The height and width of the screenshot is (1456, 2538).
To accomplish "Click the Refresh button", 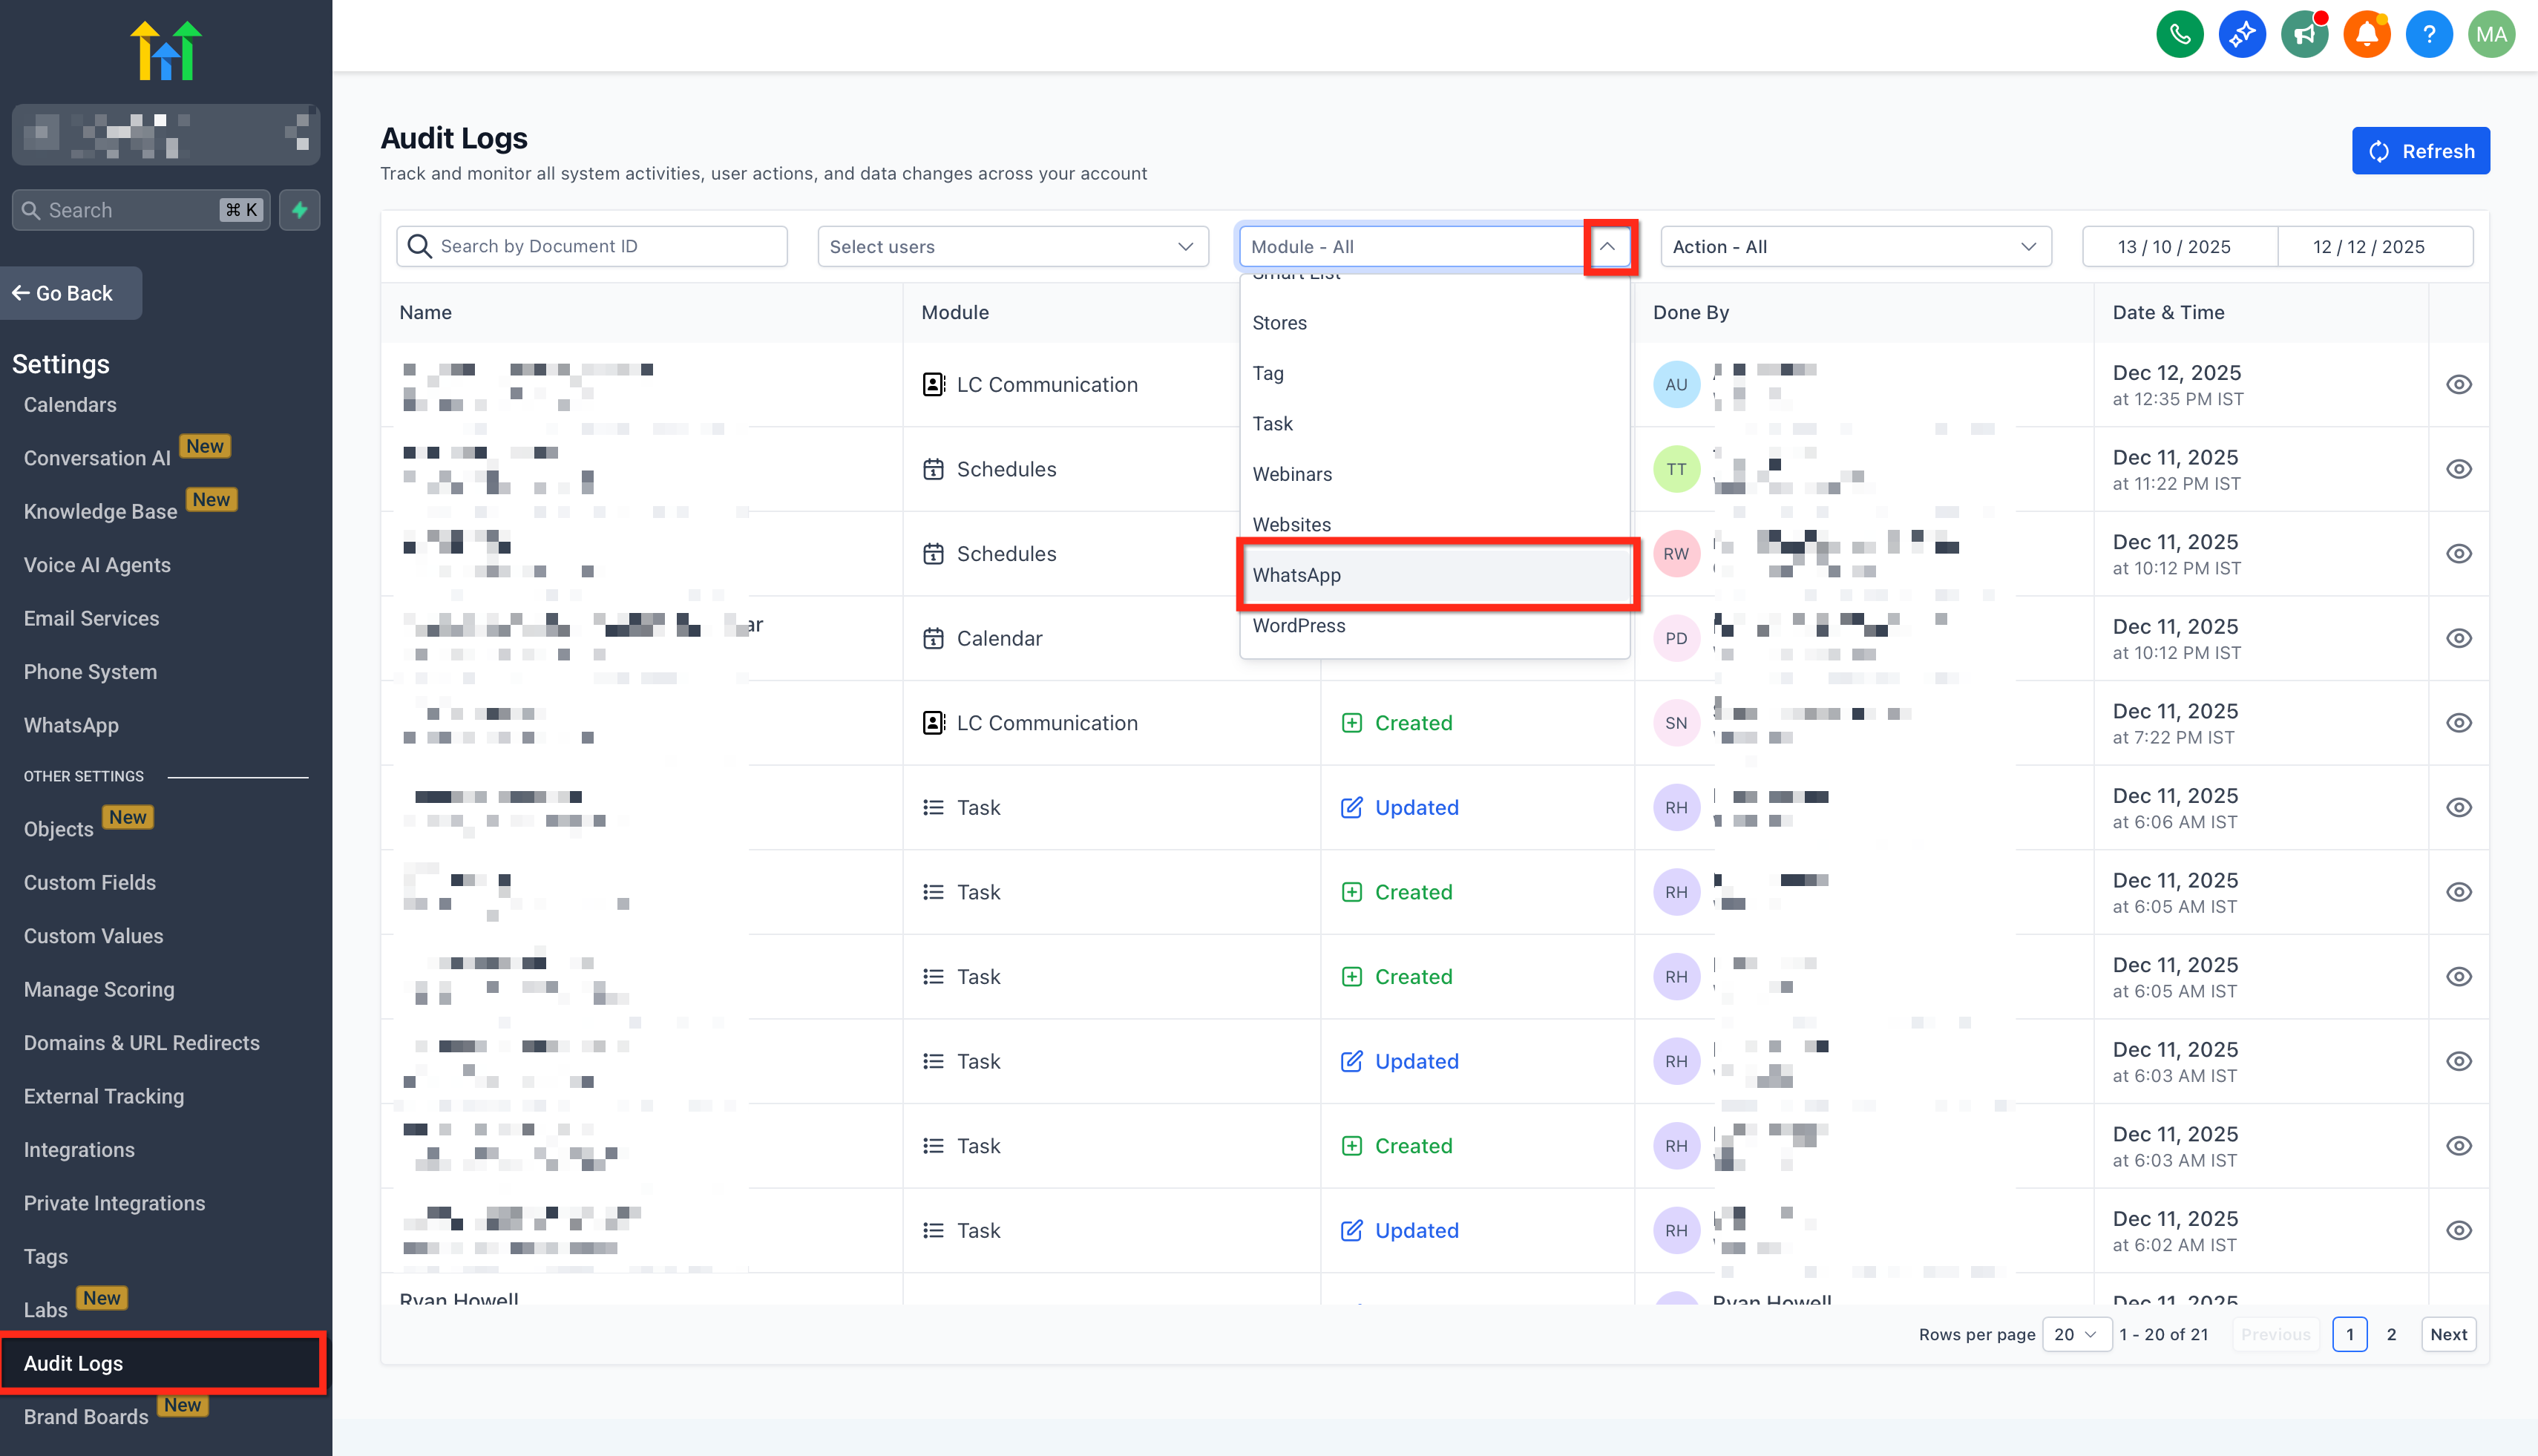I will point(2420,151).
